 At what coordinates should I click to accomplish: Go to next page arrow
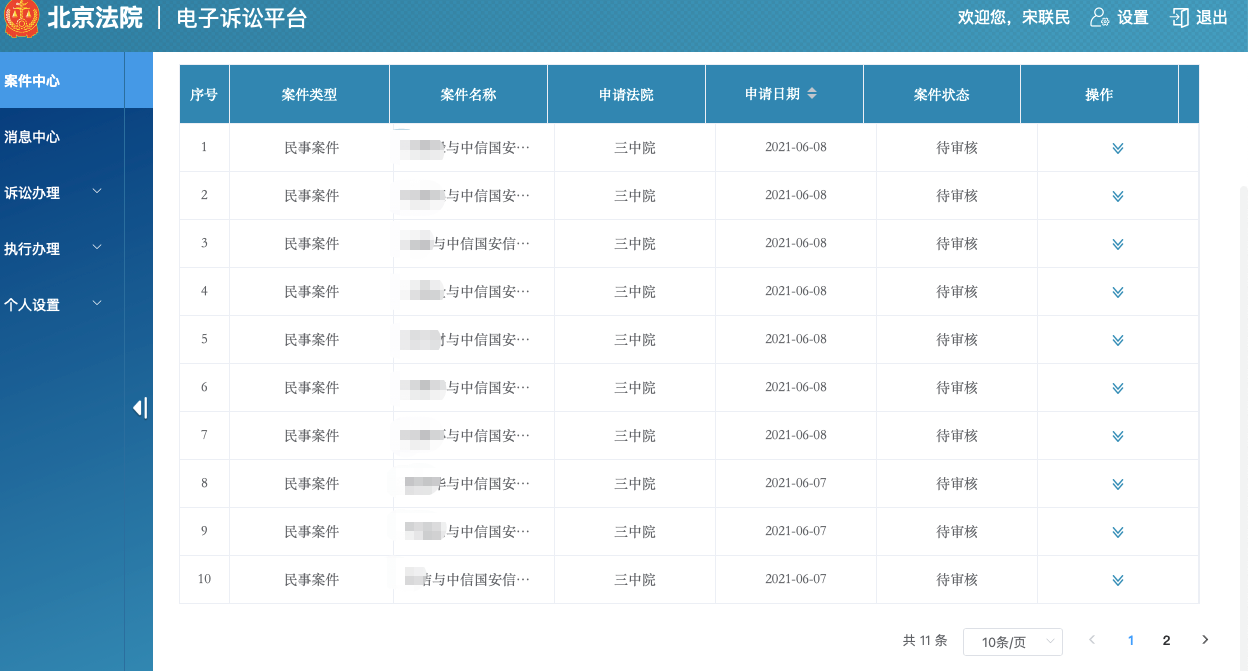[x=1205, y=640]
